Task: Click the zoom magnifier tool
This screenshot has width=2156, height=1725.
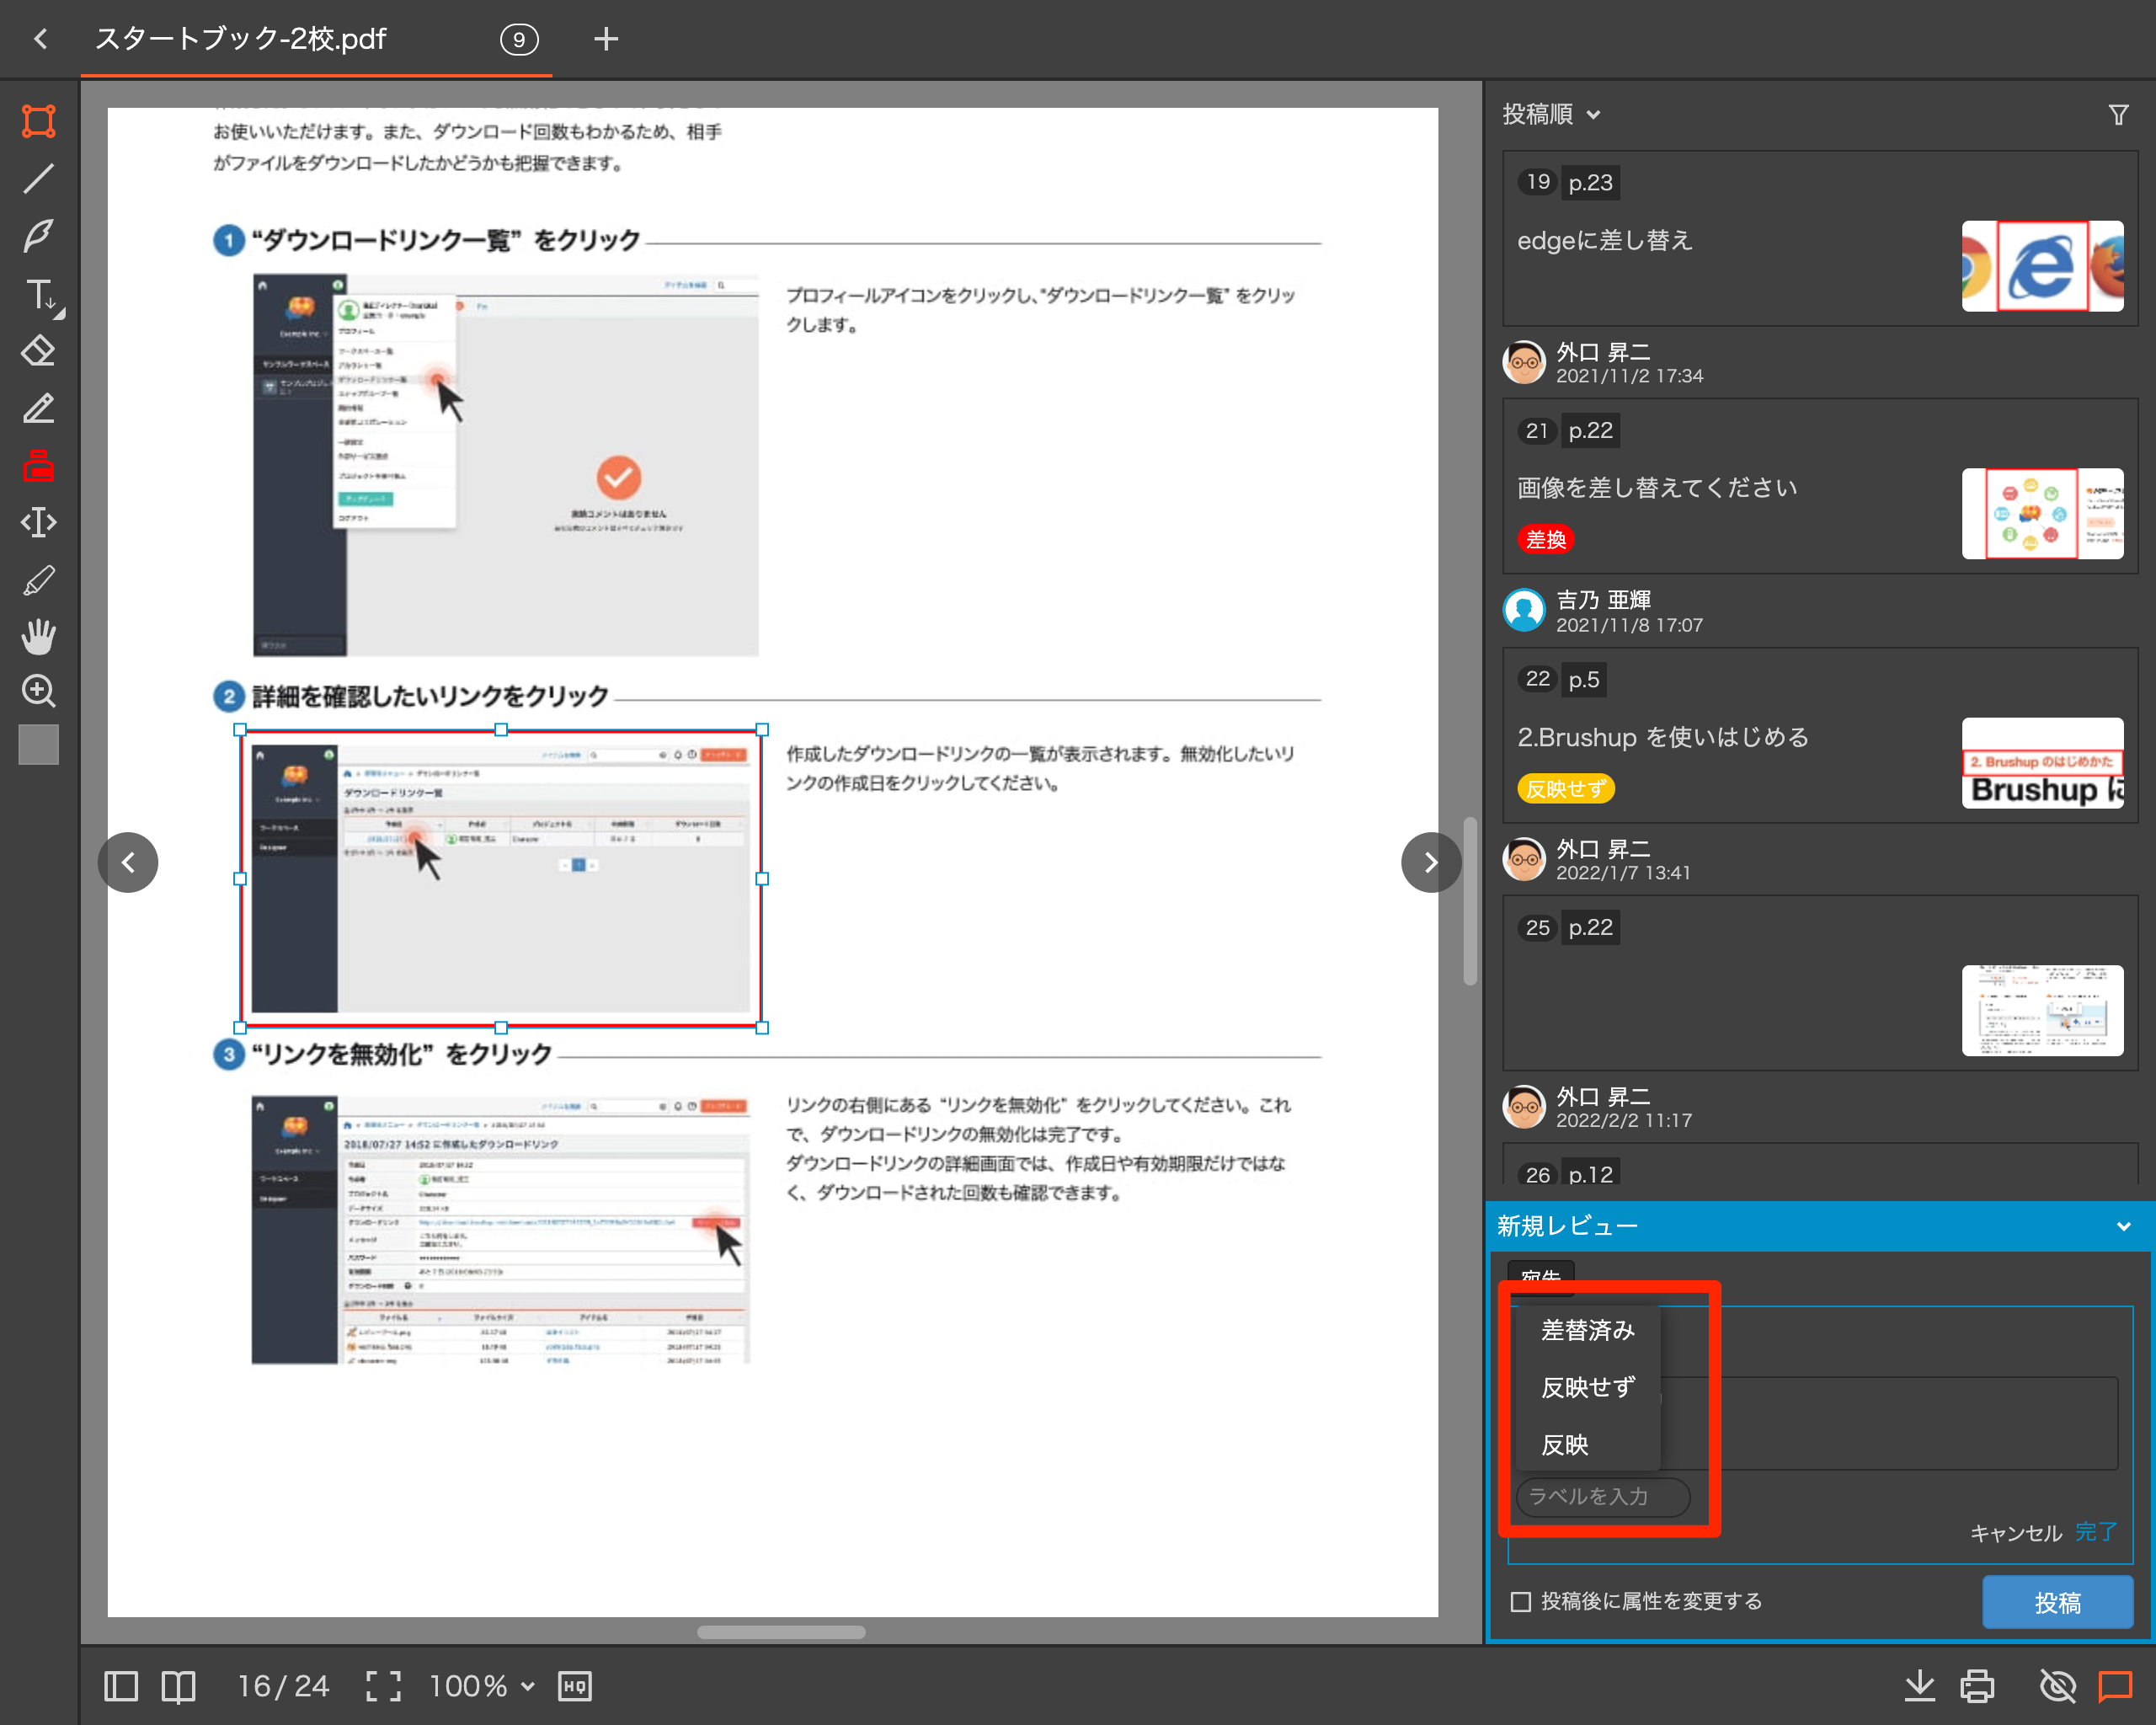Action: point(38,691)
